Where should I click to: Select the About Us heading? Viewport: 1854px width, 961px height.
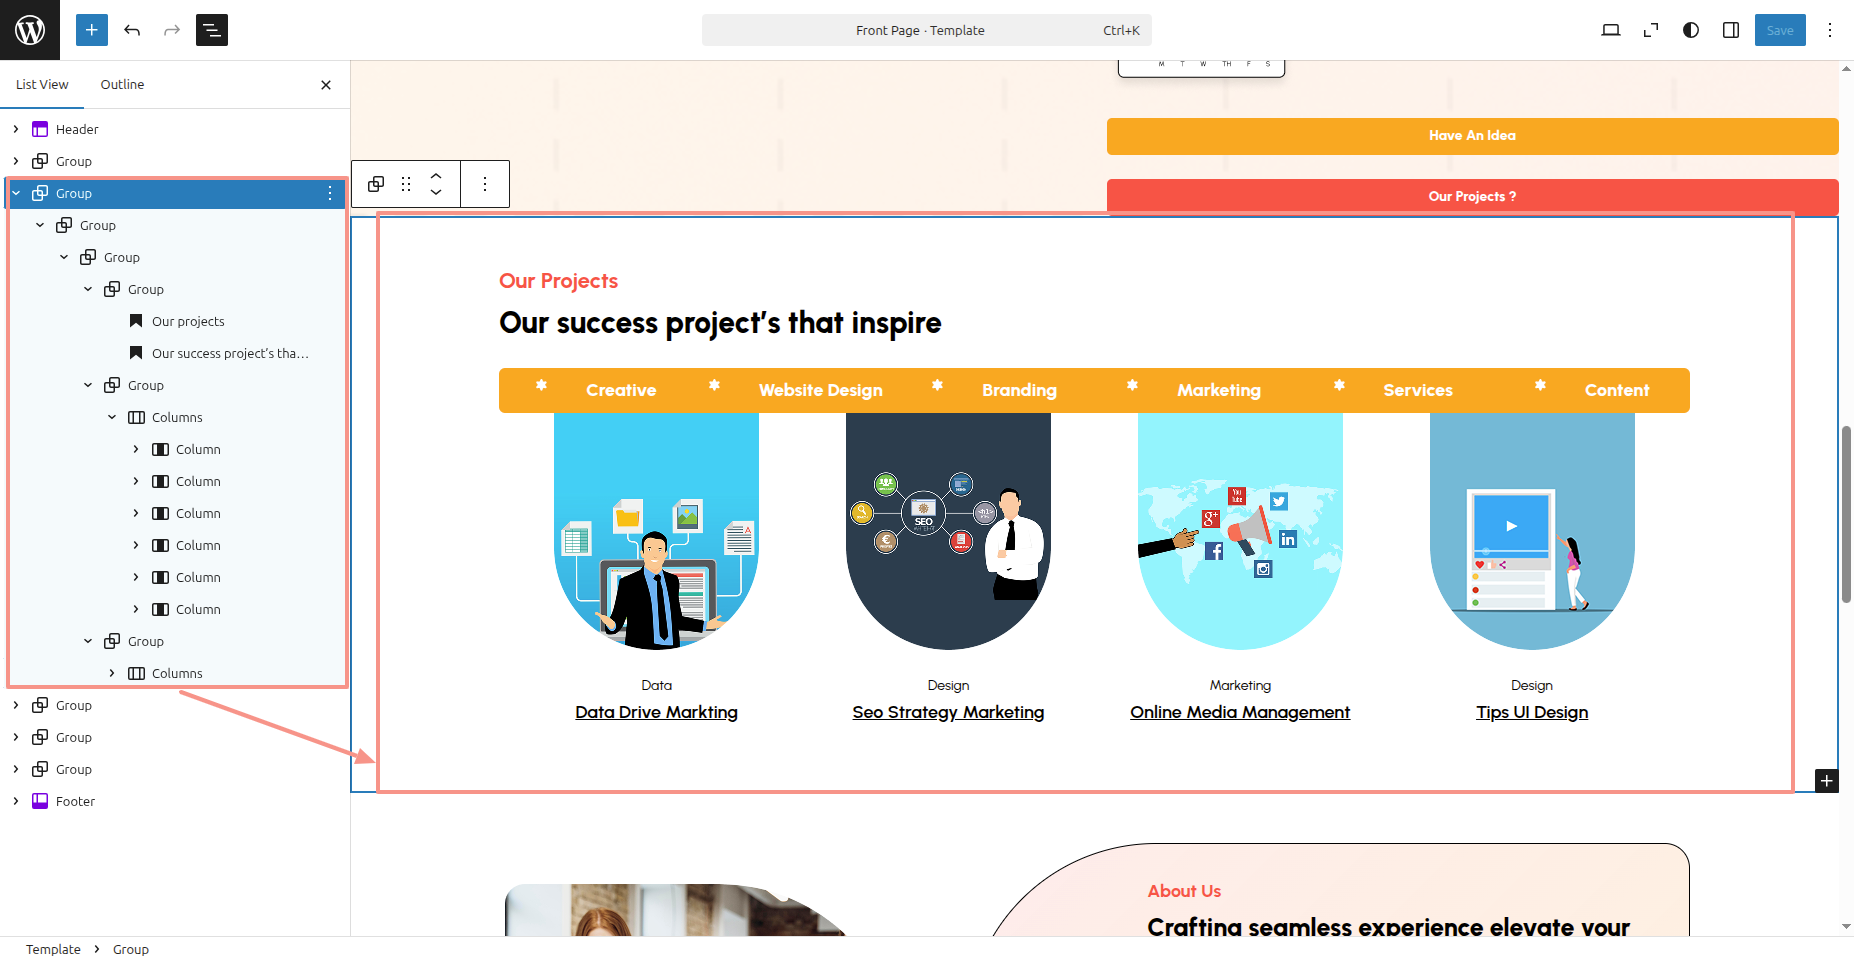pos(1184,891)
